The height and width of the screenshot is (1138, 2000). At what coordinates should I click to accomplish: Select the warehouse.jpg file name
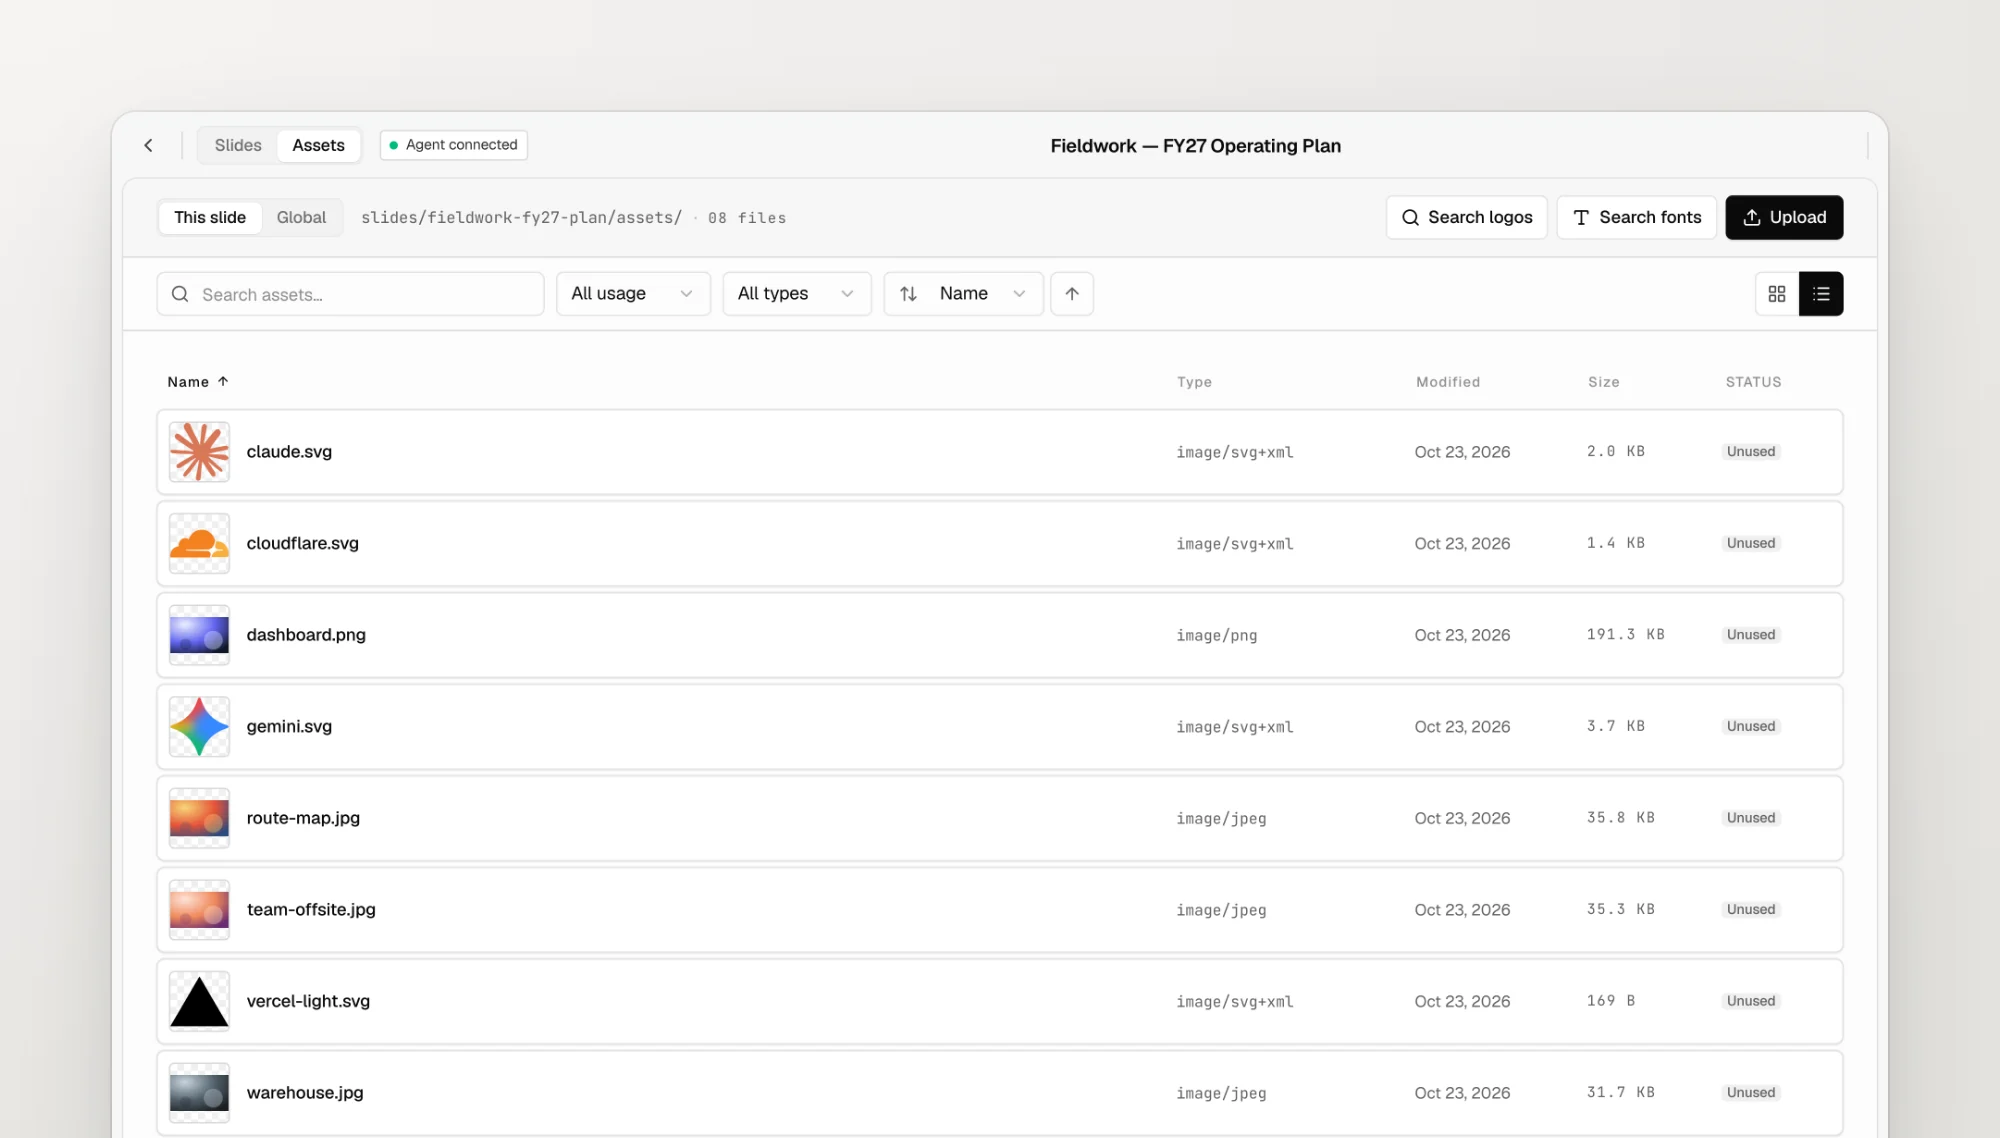(x=305, y=1093)
